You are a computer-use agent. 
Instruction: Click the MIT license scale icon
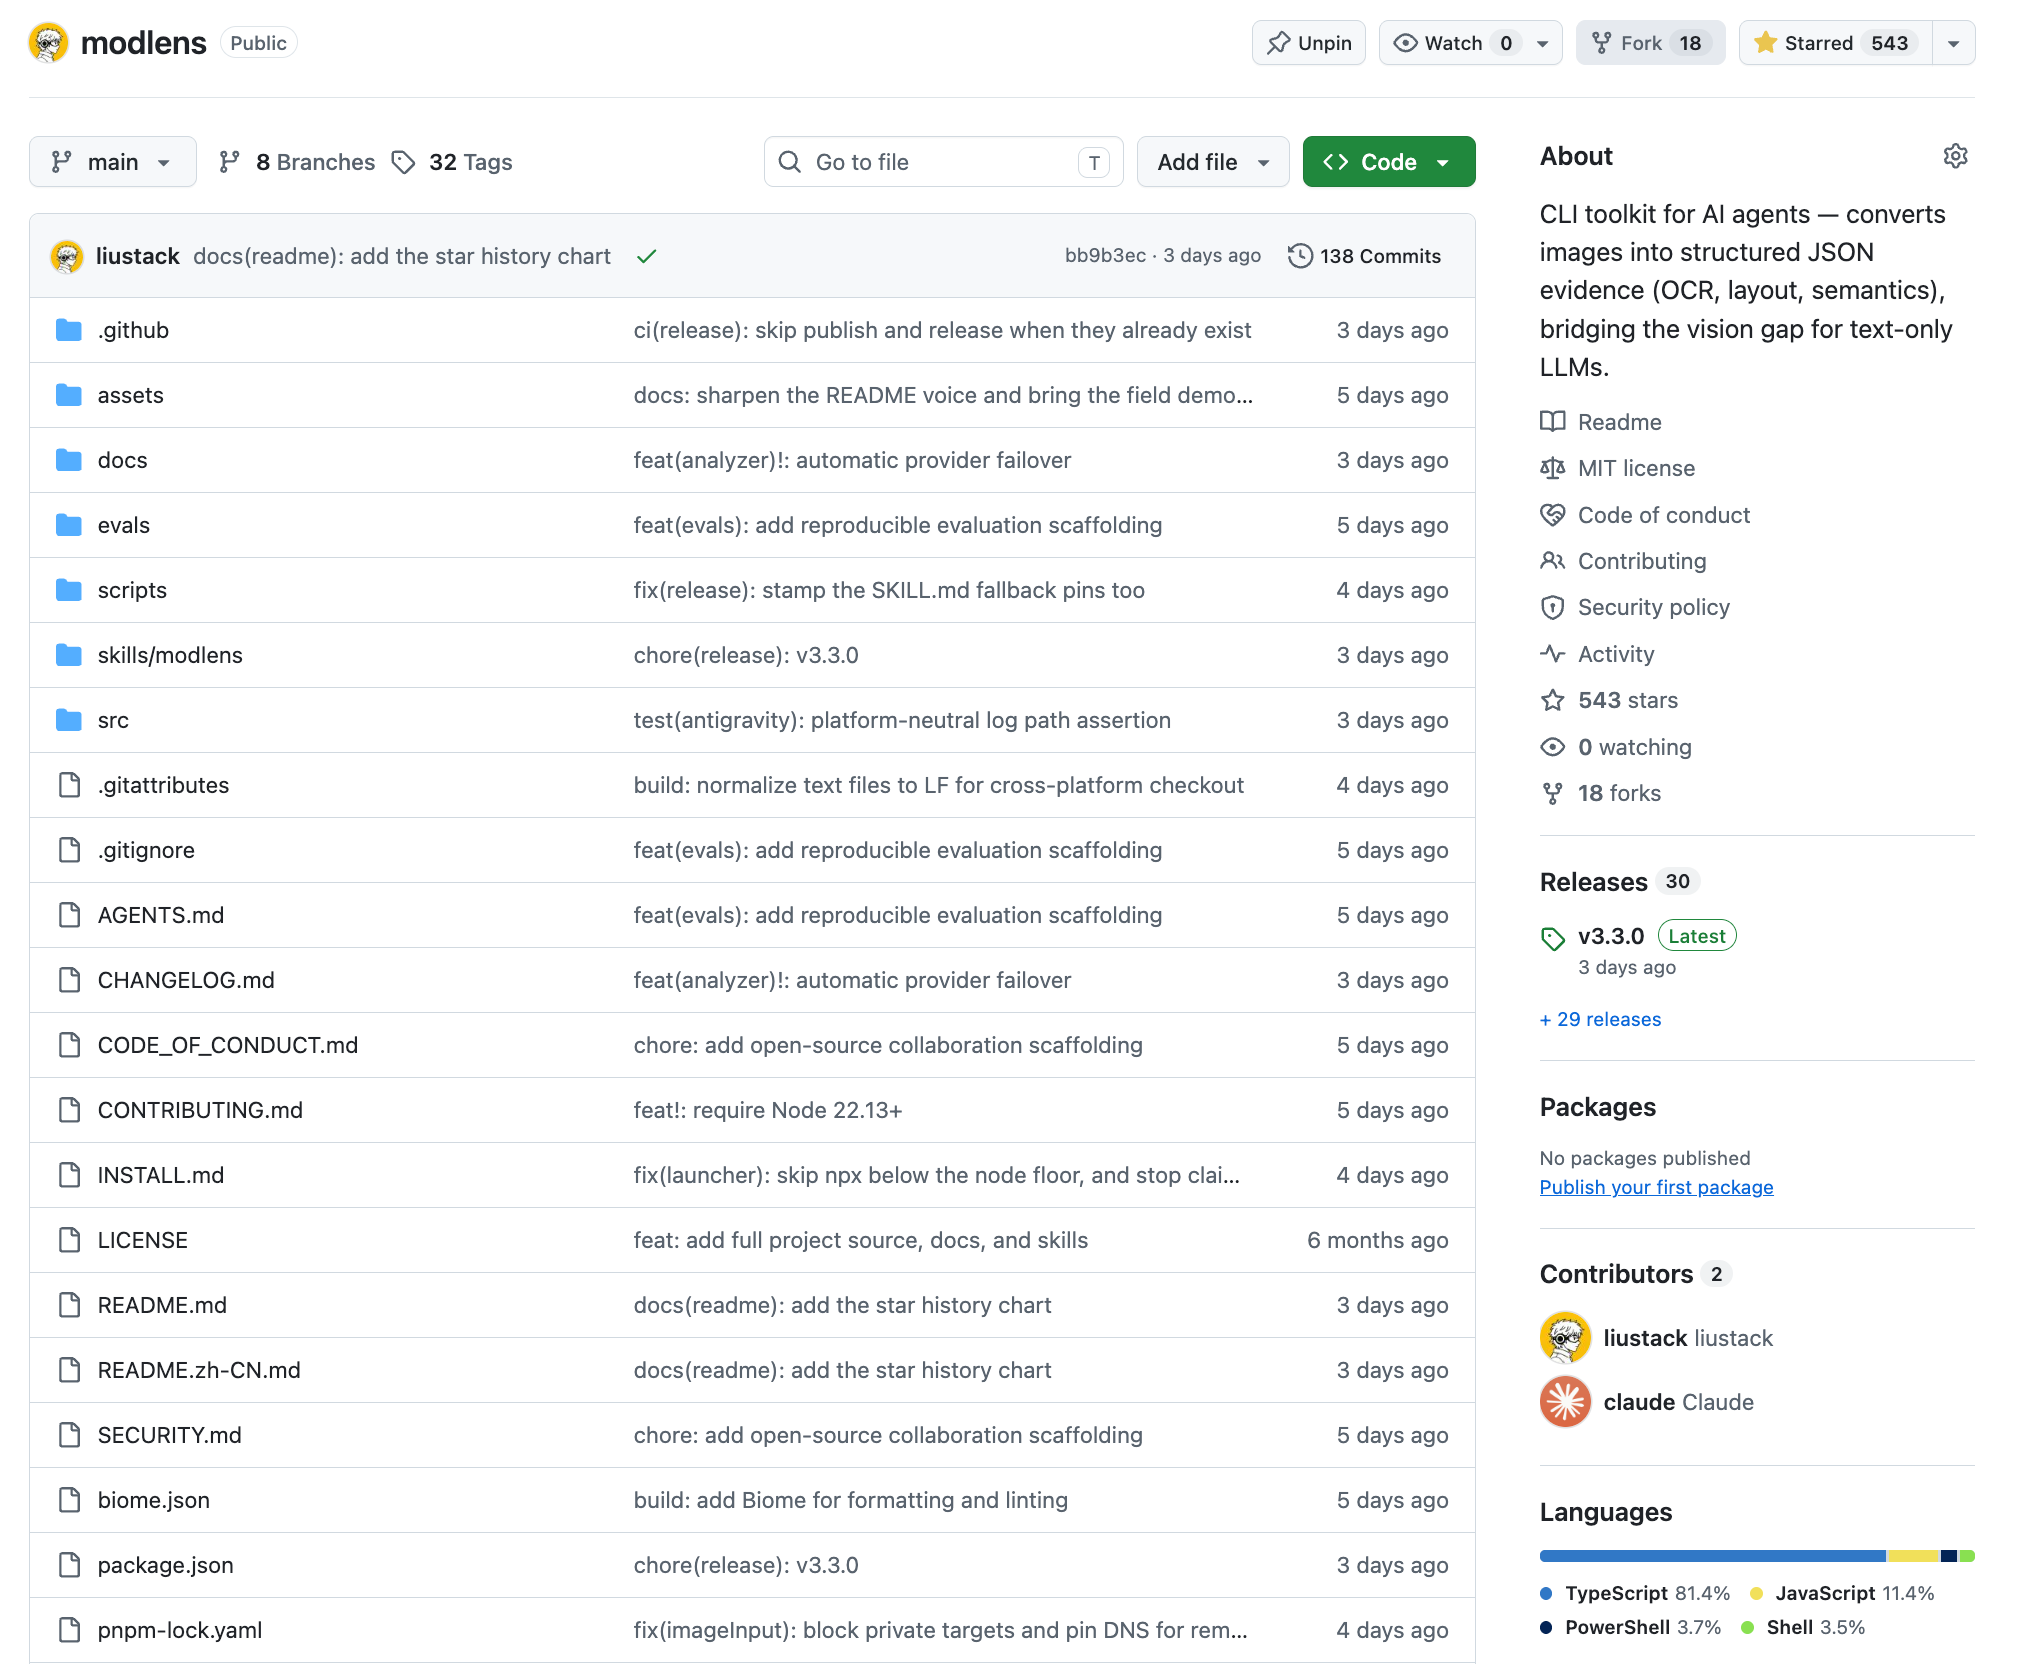pos(1552,468)
